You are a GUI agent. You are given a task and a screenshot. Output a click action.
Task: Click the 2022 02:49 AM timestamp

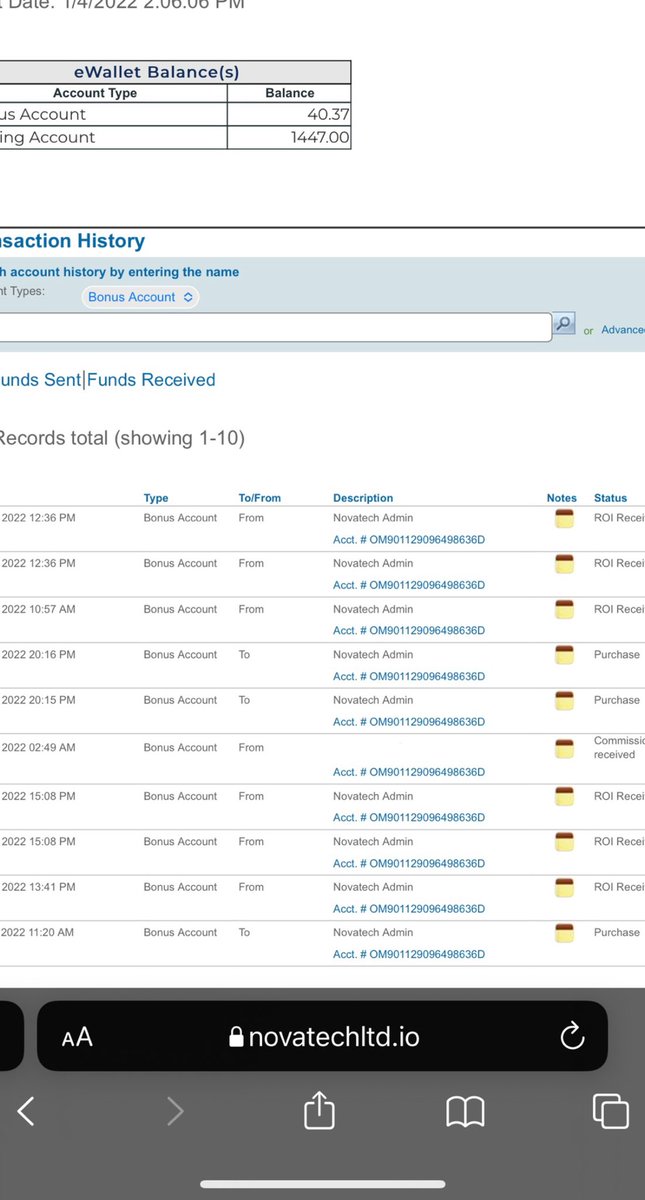[x=38, y=748]
